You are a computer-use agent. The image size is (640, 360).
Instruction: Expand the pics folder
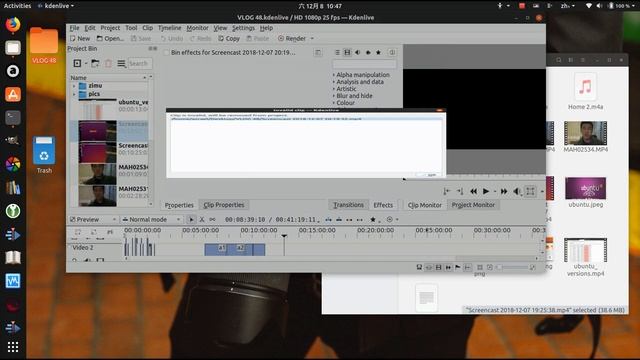pyautogui.click(x=74, y=94)
